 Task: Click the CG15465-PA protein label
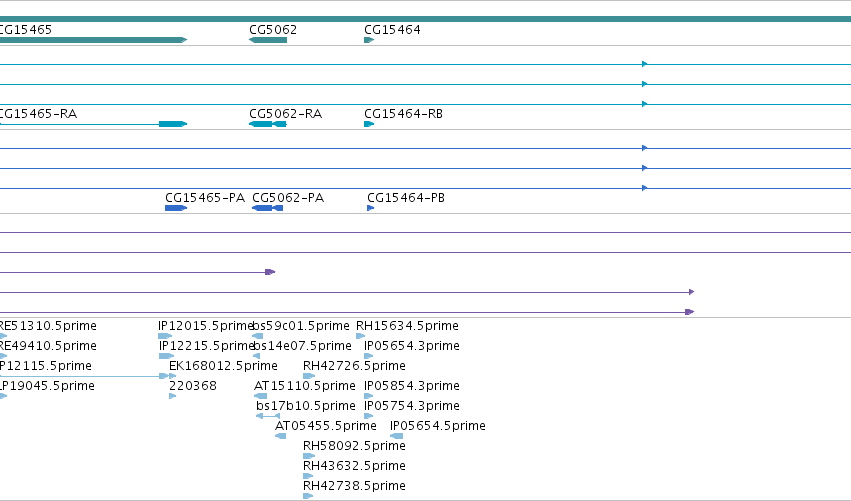pos(205,198)
